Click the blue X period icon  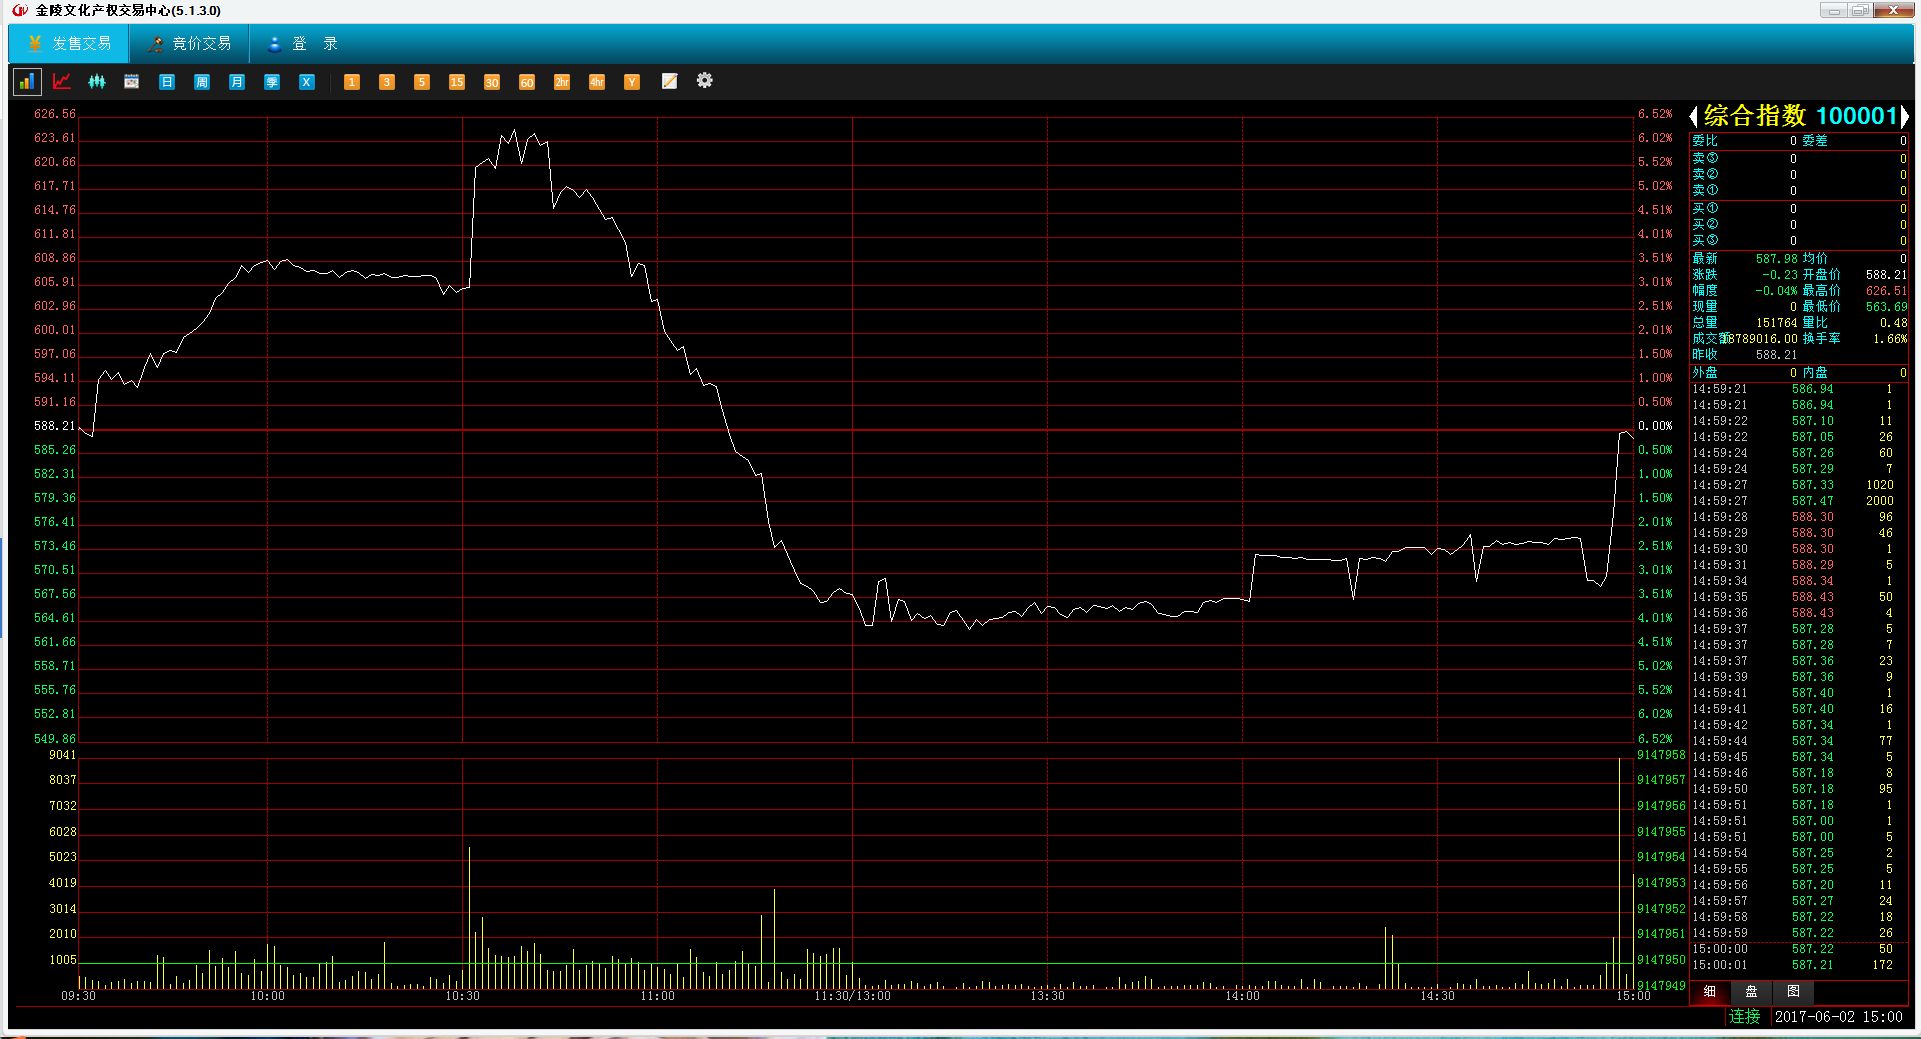coord(307,82)
